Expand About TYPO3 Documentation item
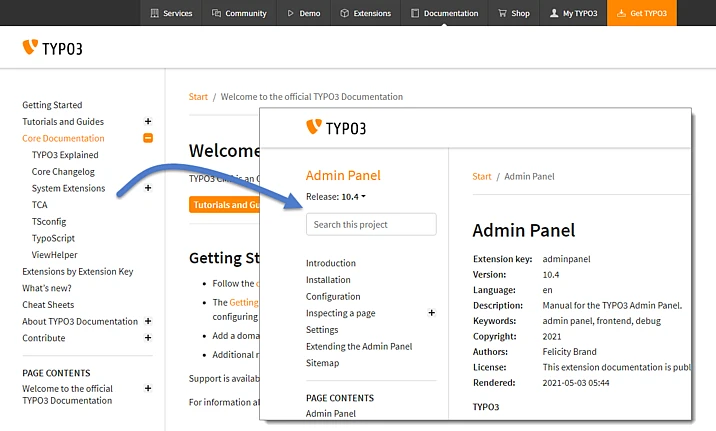The height and width of the screenshot is (431, 716). pyautogui.click(x=148, y=321)
